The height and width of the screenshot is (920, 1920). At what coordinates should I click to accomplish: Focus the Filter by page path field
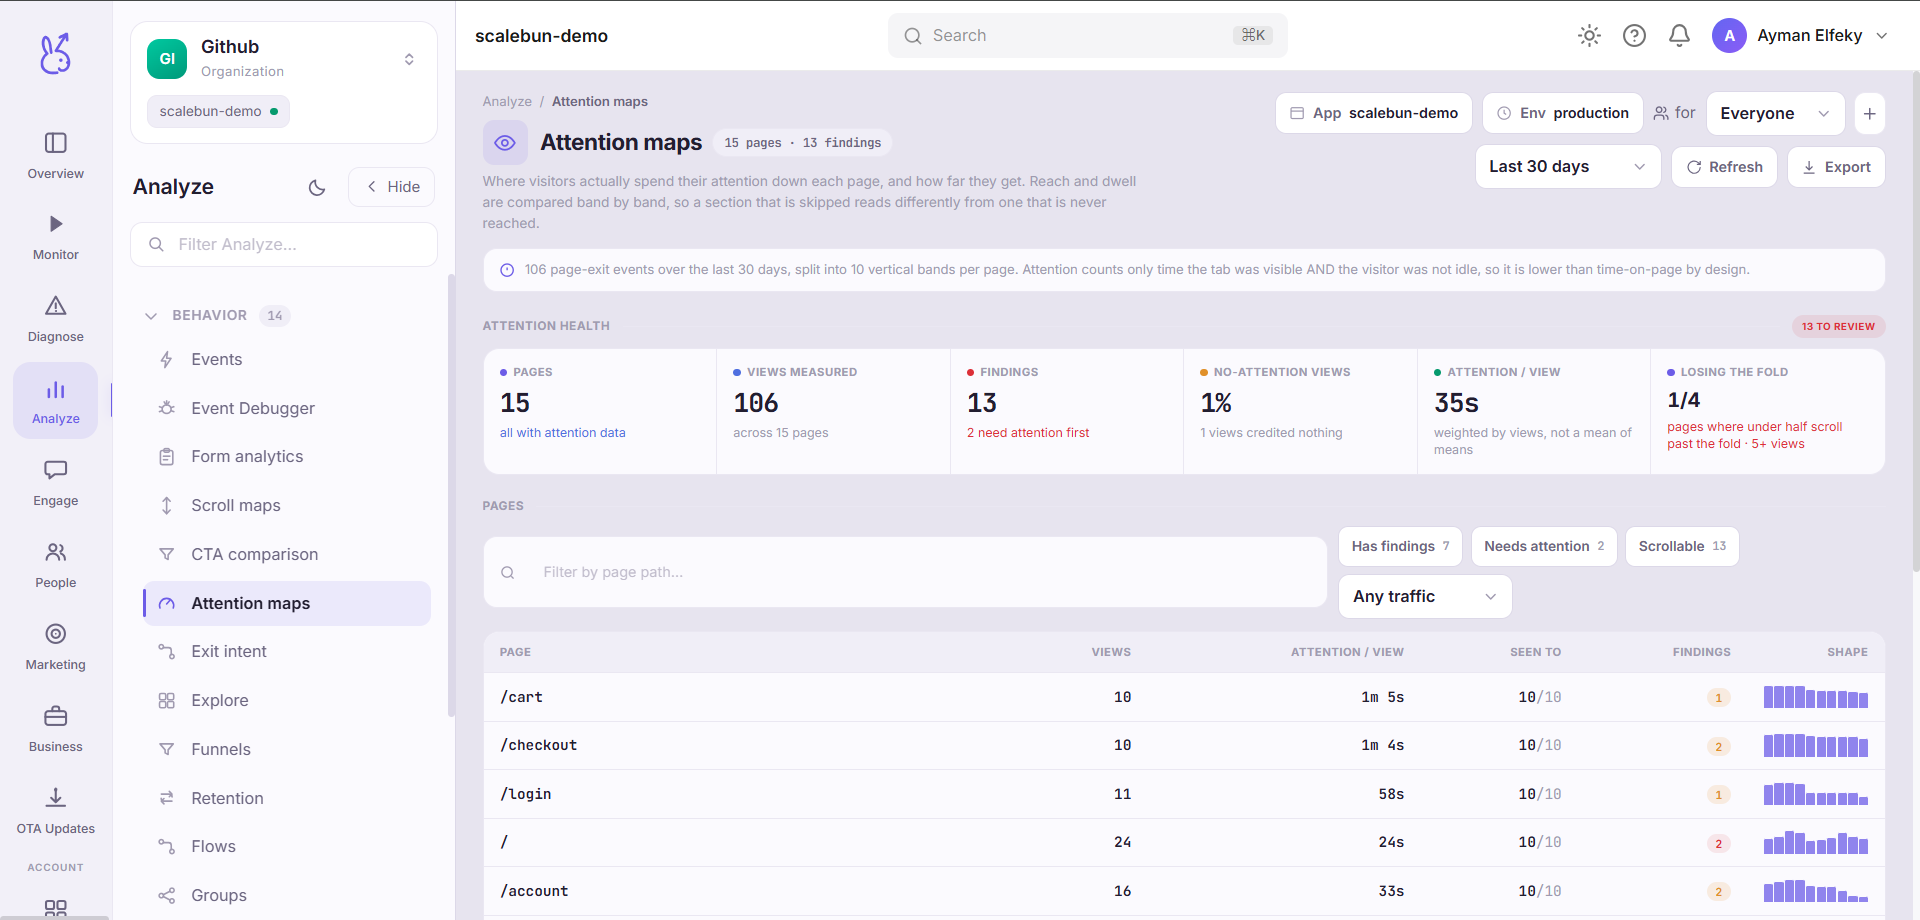coord(905,572)
